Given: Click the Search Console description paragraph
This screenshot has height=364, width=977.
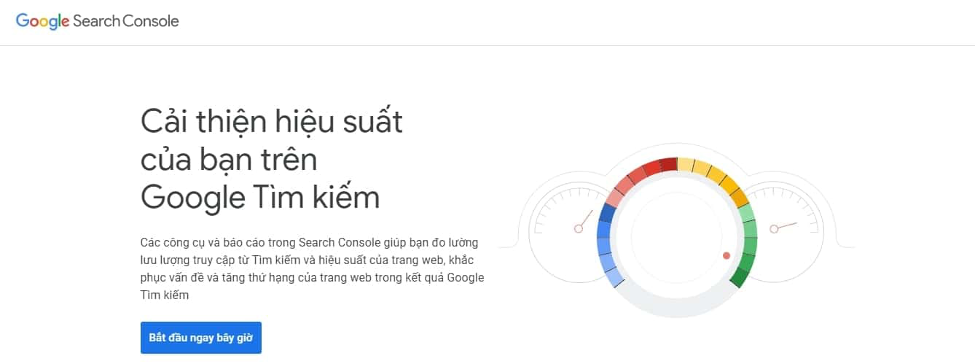Looking at the screenshot, I should click(312, 269).
